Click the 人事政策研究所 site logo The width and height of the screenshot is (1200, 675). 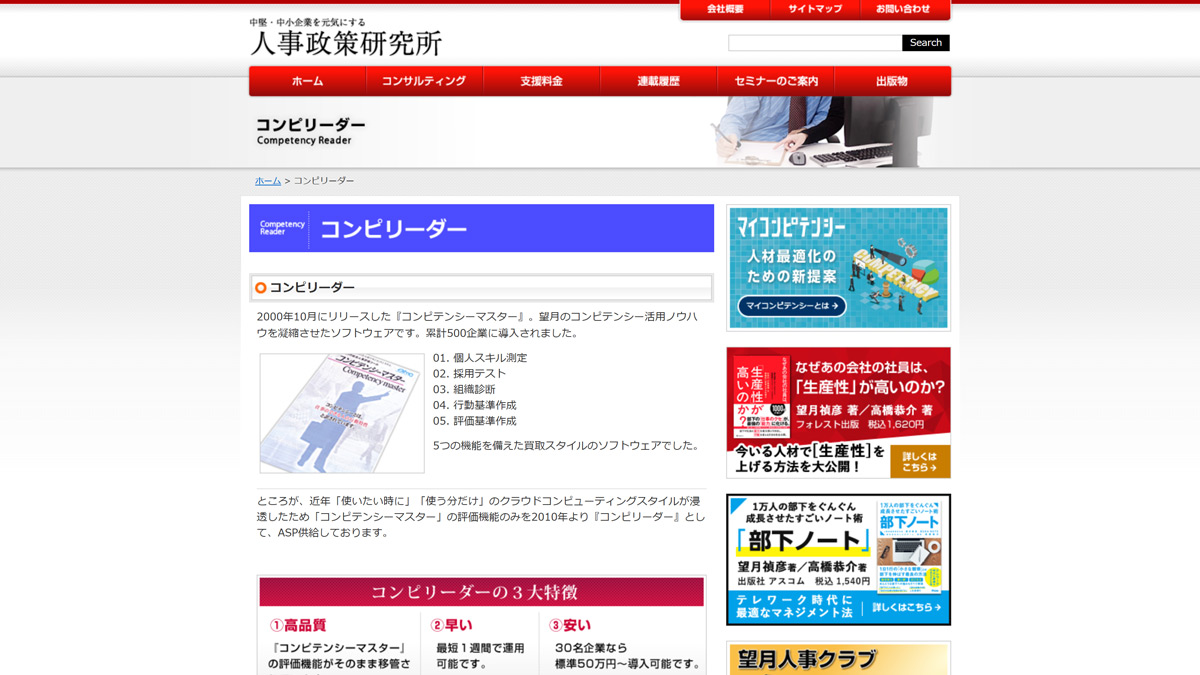[x=345, y=38]
